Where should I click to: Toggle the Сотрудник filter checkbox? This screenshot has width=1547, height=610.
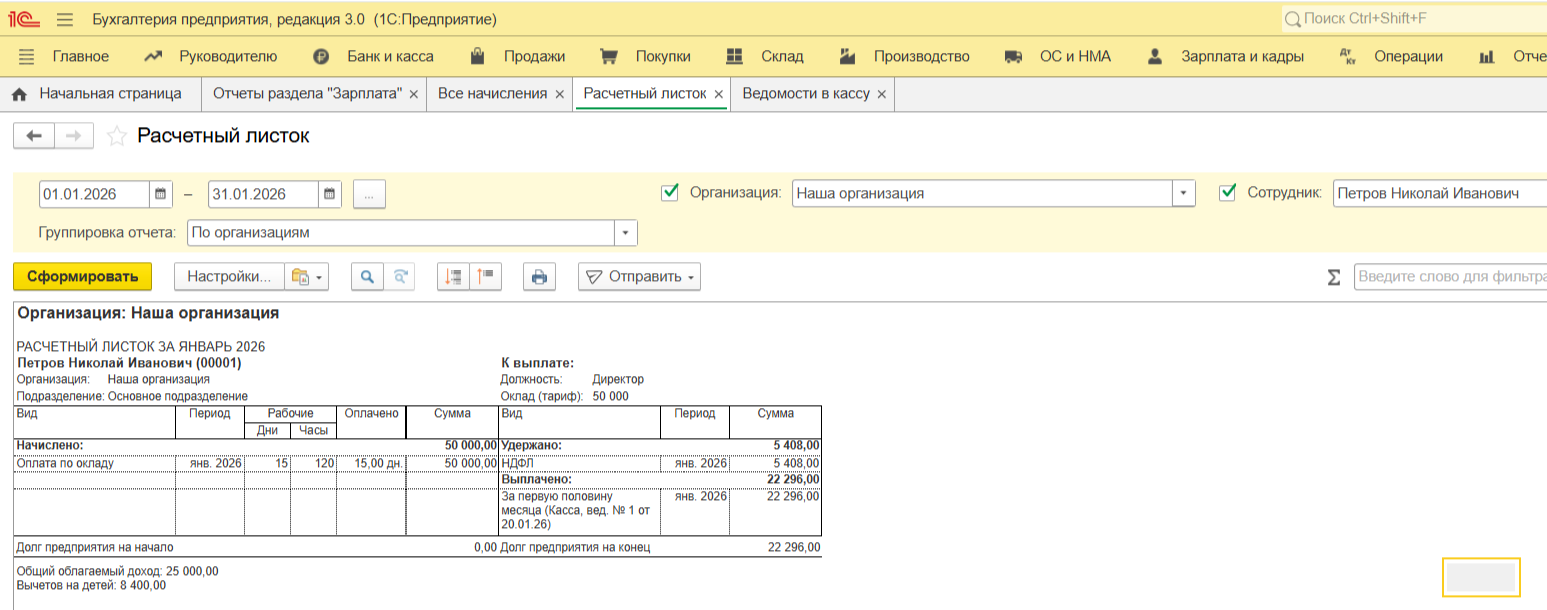click(1228, 193)
